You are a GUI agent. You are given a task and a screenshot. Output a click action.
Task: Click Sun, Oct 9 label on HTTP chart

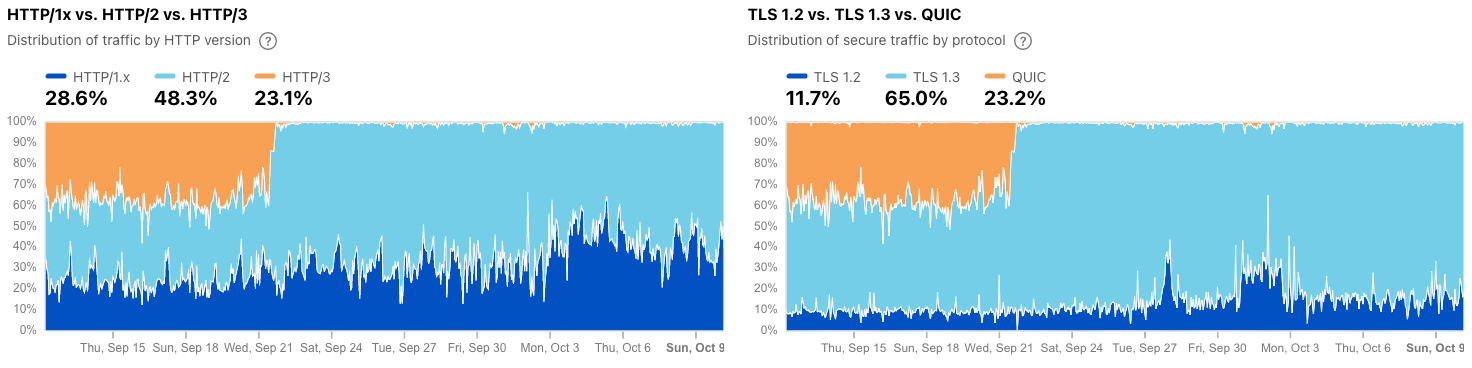(695, 348)
